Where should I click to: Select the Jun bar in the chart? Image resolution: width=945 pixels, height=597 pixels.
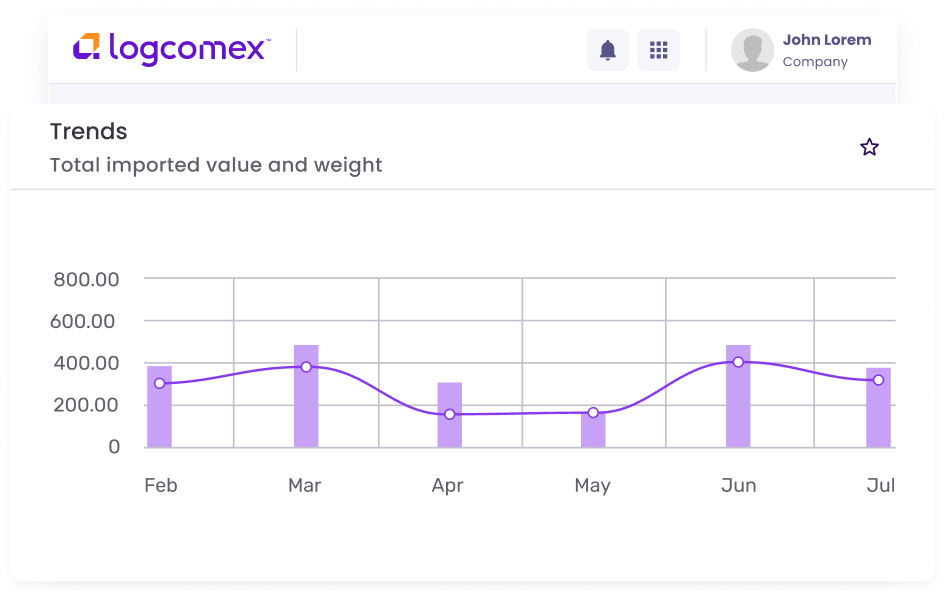738,410
